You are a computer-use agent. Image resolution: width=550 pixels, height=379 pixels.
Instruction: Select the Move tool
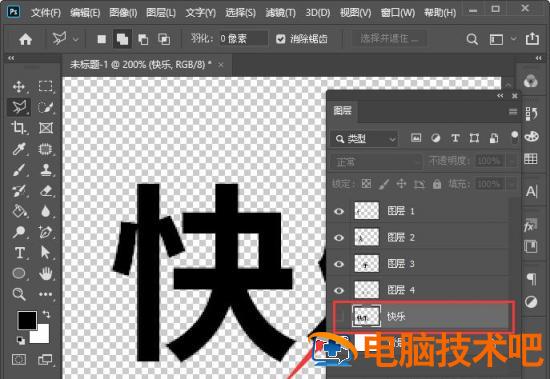coord(19,86)
